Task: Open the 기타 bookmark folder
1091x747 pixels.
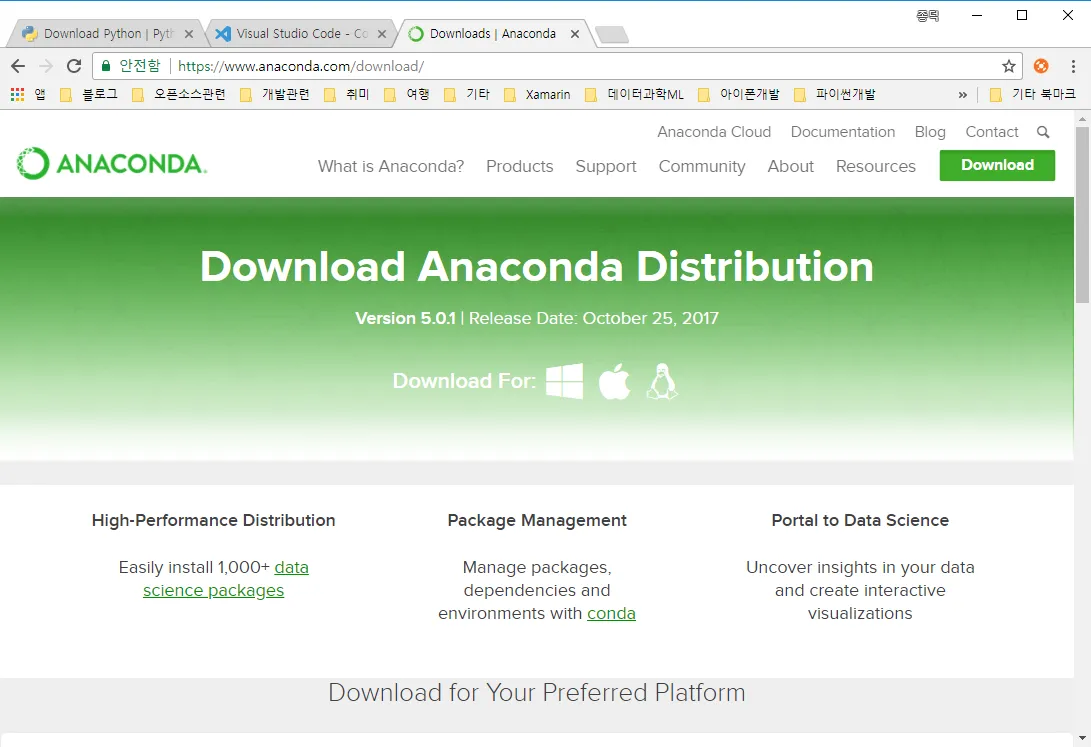Action: click(x=467, y=94)
